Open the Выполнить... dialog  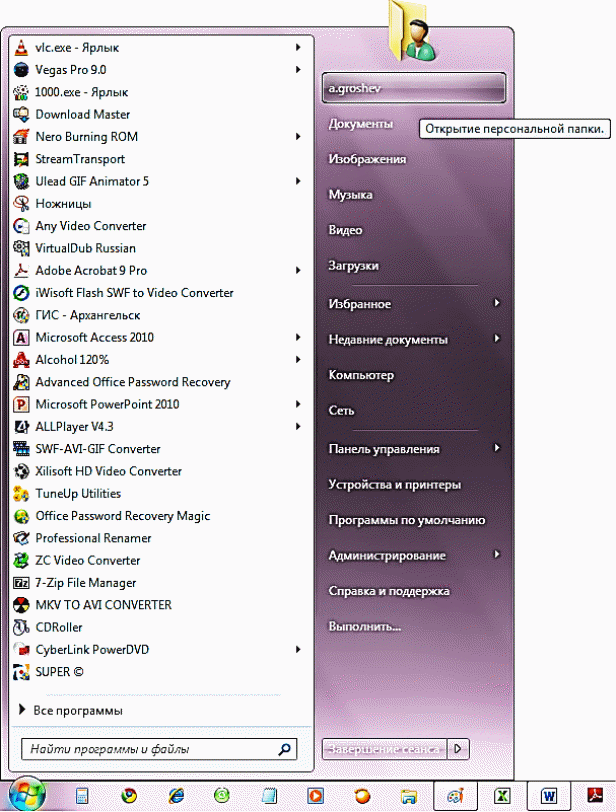(x=364, y=627)
